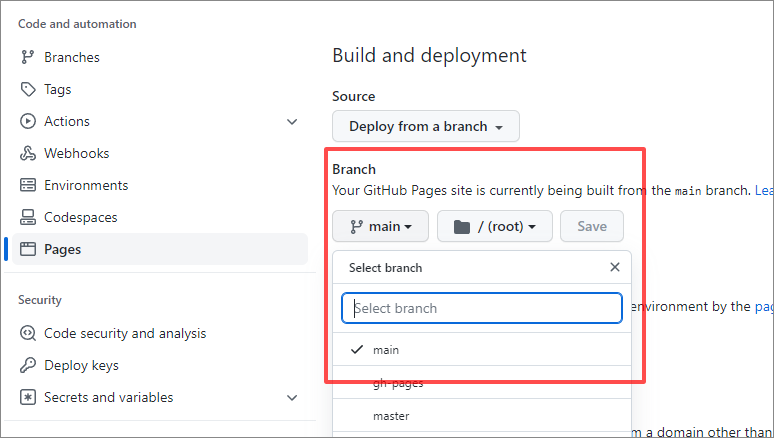Click the 'Security' section heading
774x438 pixels.
[x=40, y=300]
